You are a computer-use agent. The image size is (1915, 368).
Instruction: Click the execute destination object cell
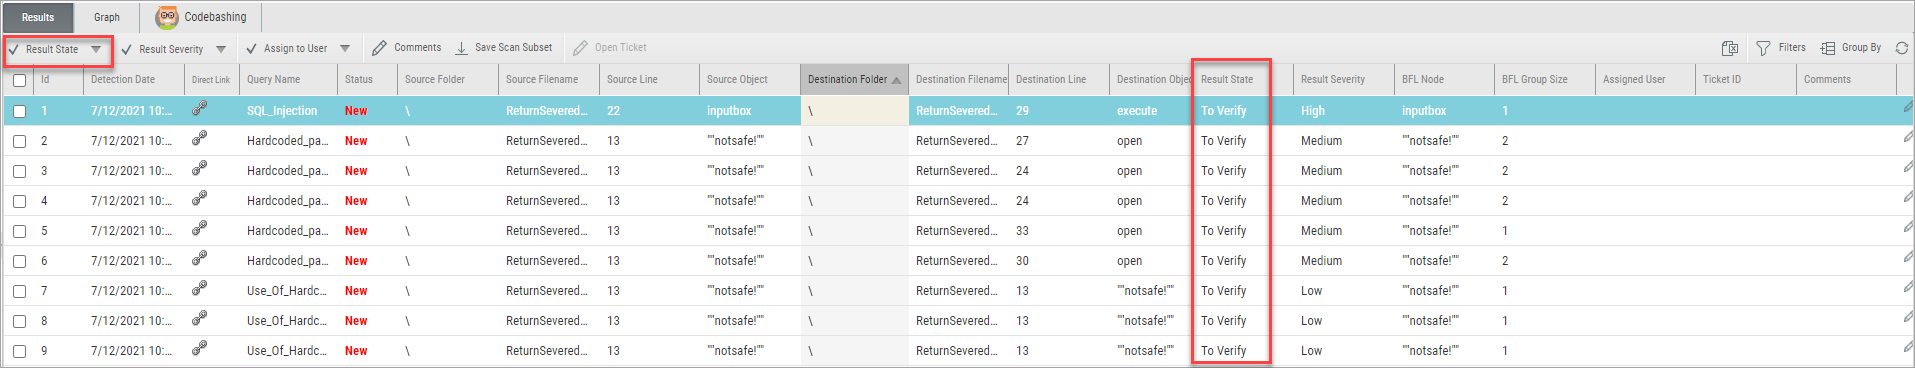1137,111
